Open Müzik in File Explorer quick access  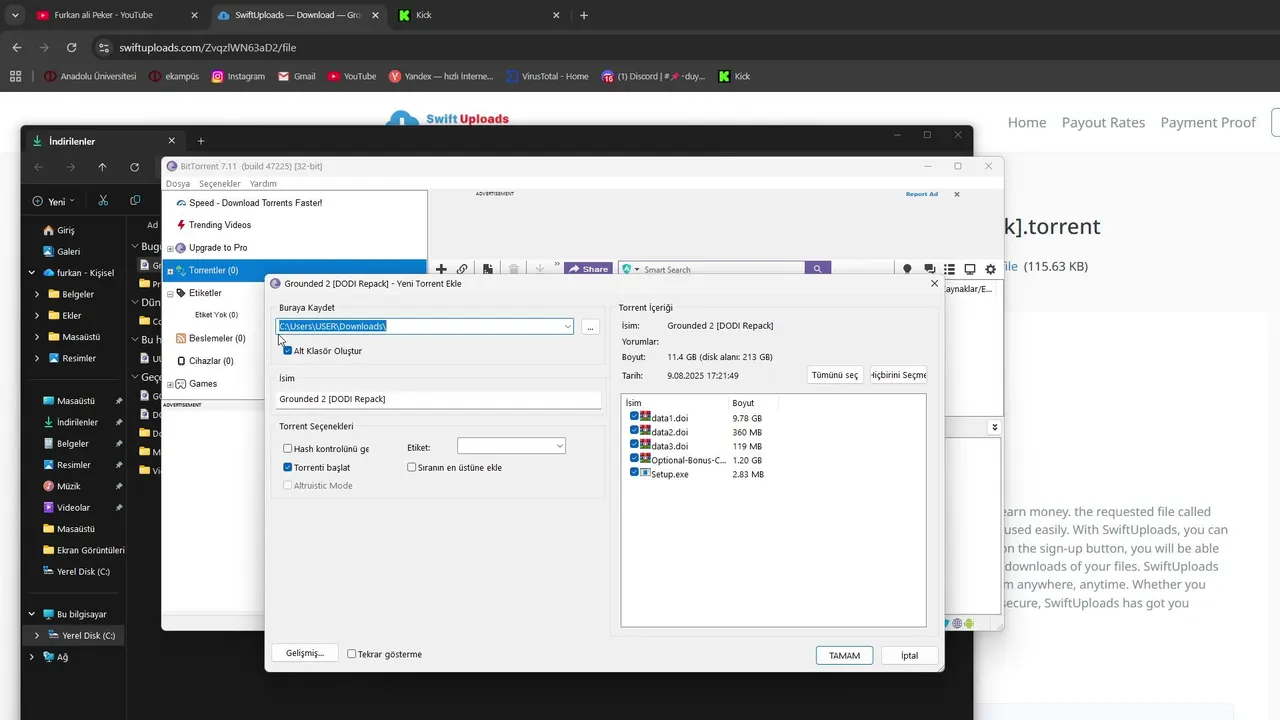click(x=68, y=486)
